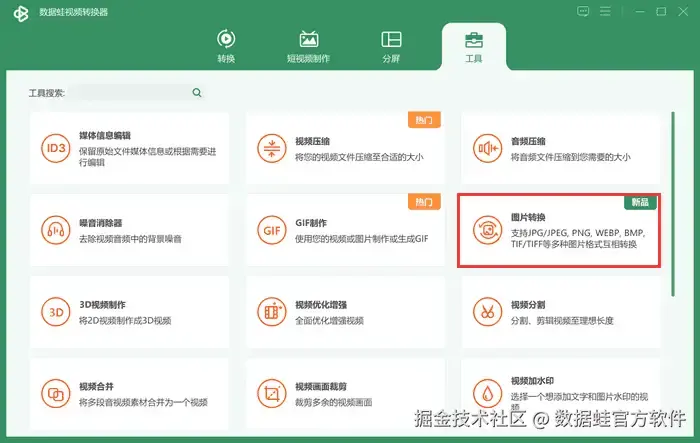The width and height of the screenshot is (700, 443).
Task: Click description 将多段音视频素材合并为一个视频
Action: [x=143, y=402]
